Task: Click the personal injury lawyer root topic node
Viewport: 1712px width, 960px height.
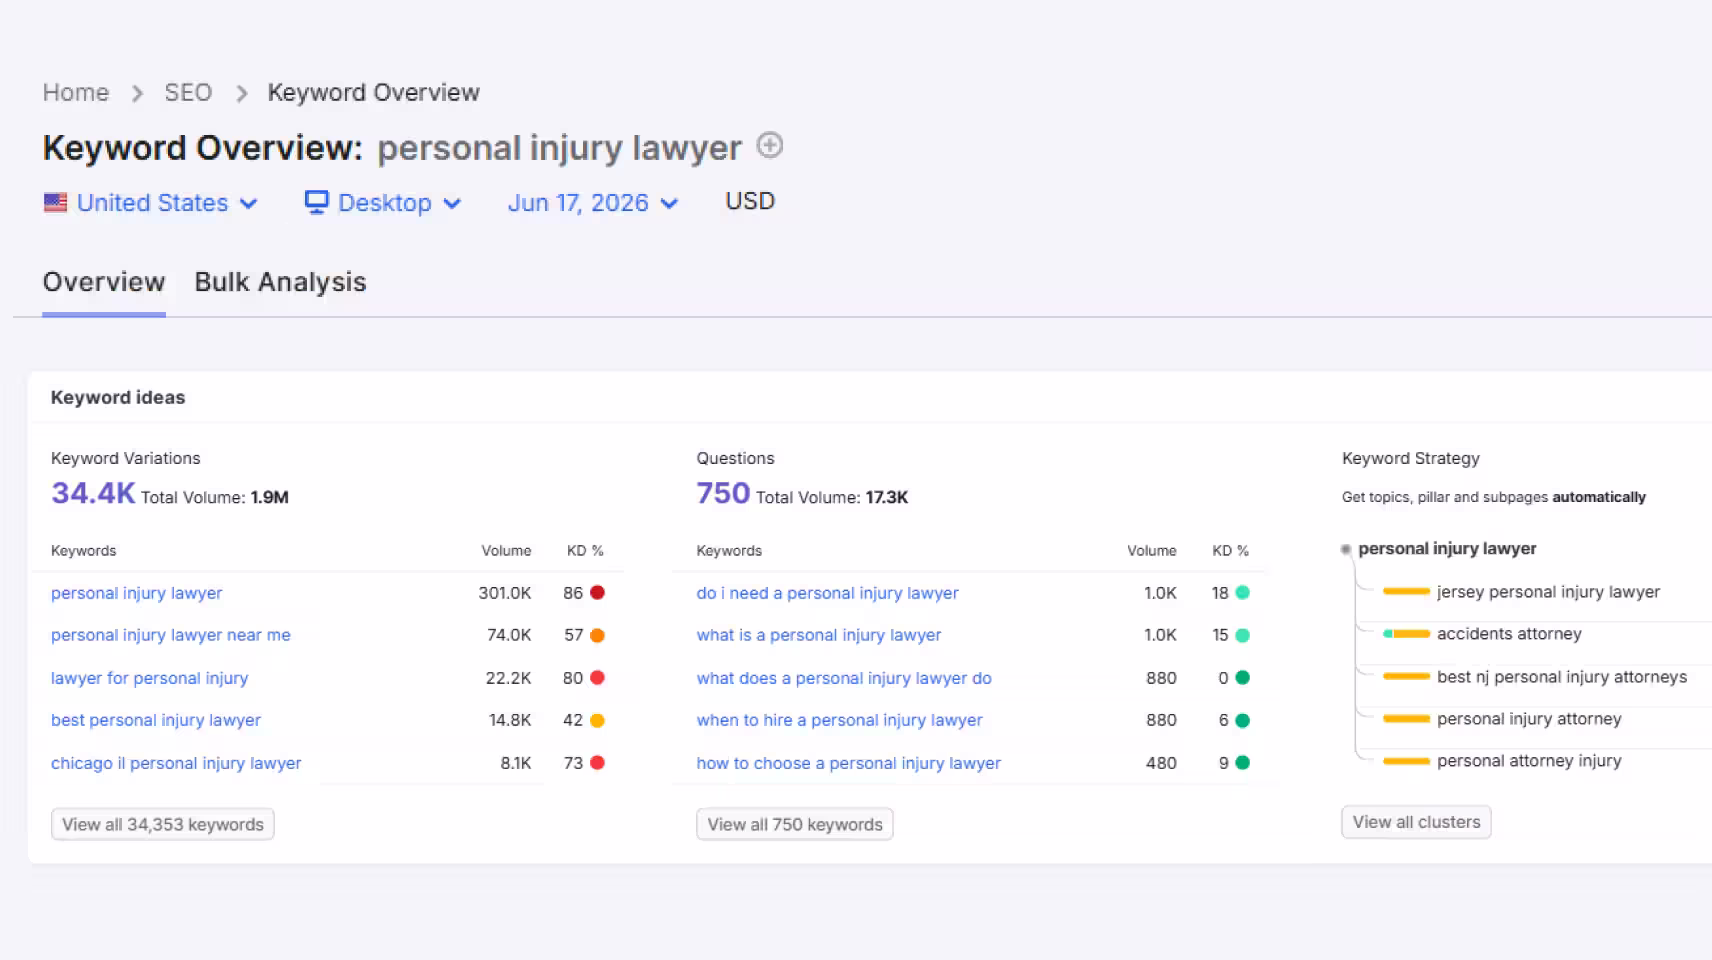Action: tap(1447, 549)
